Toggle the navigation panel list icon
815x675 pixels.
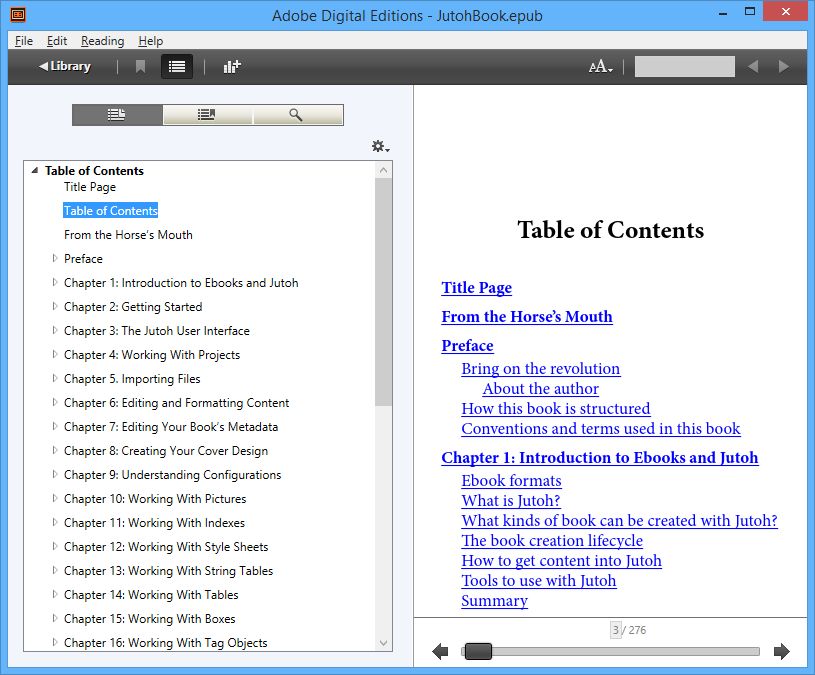tap(177, 67)
